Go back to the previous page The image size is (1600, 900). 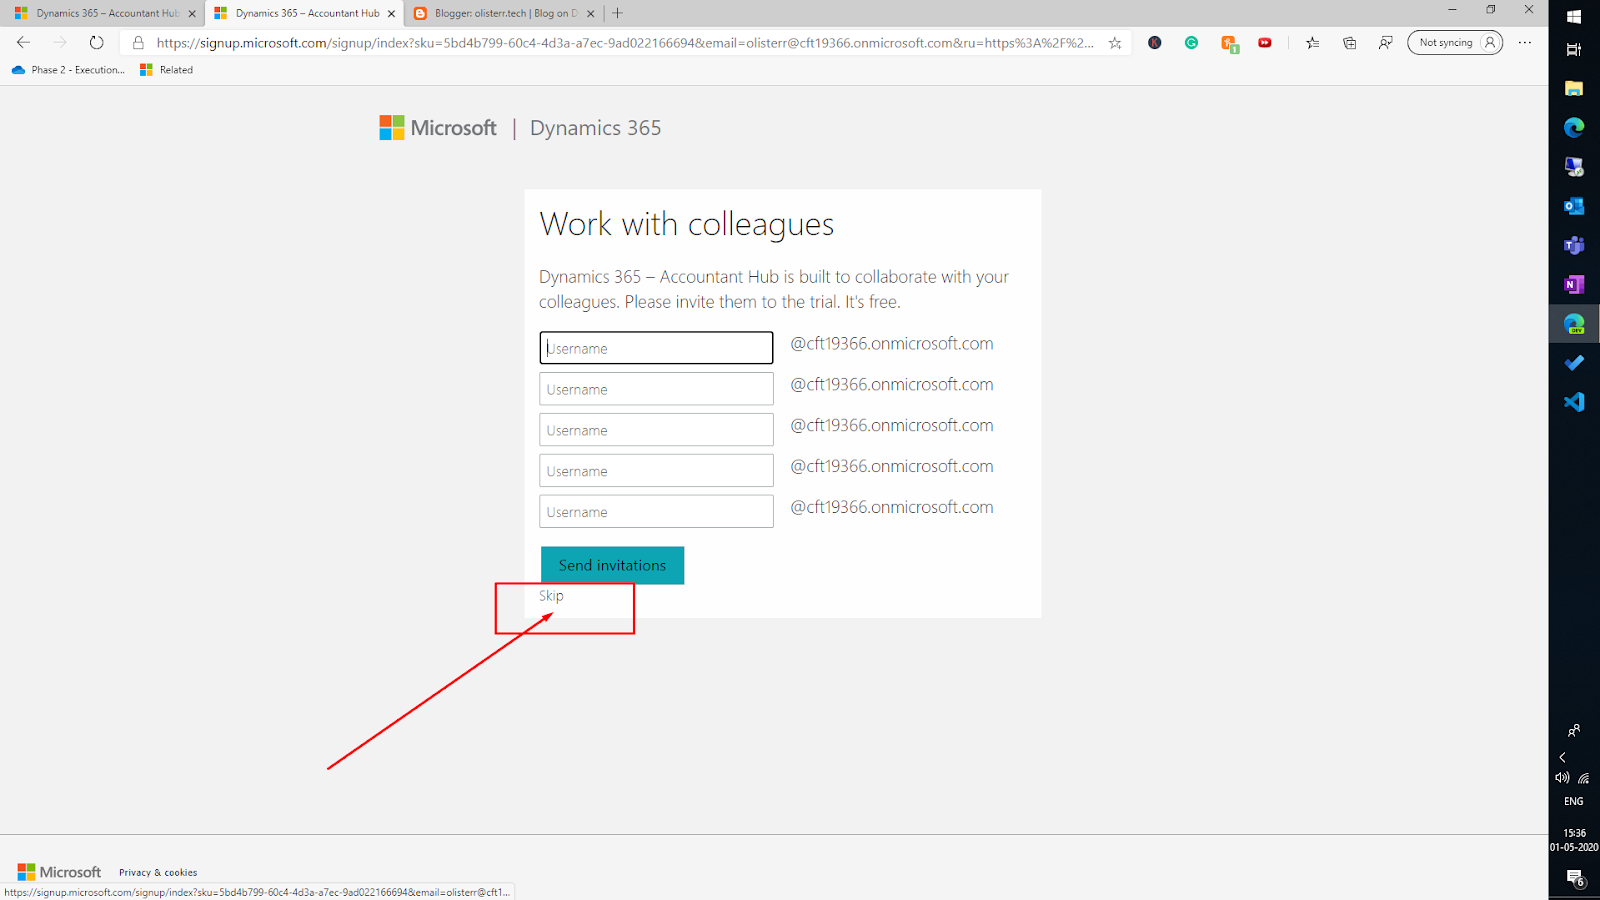click(x=23, y=43)
